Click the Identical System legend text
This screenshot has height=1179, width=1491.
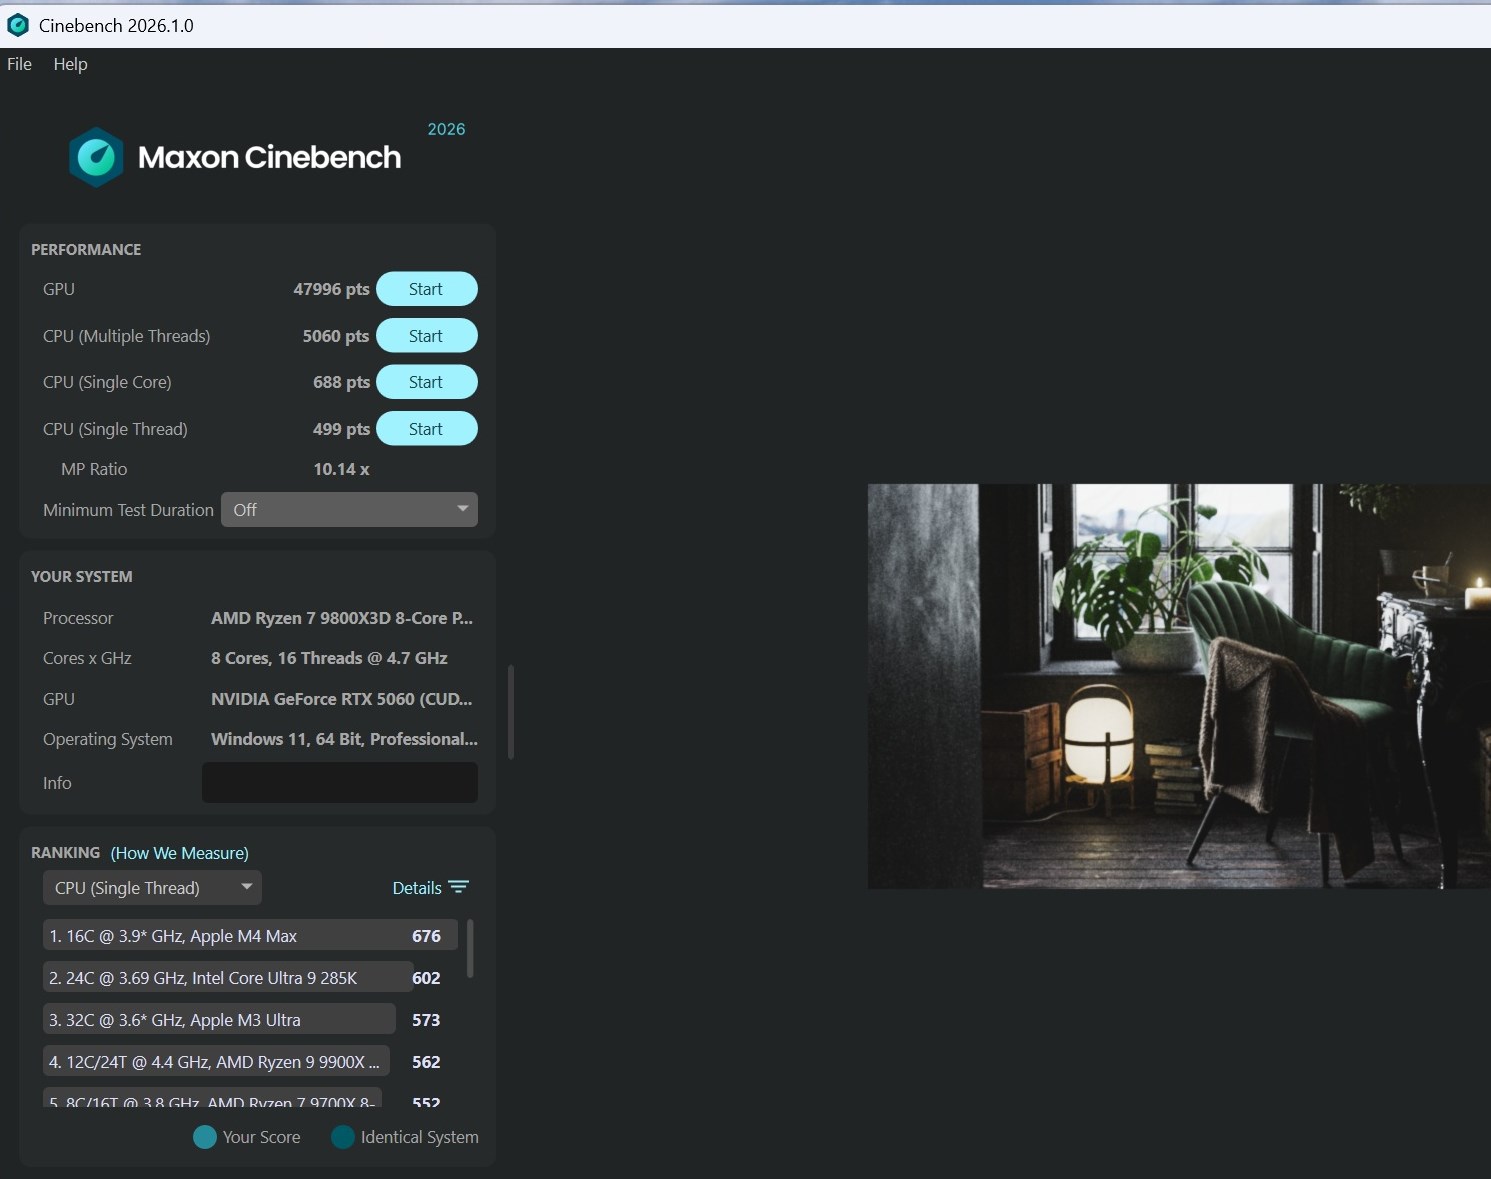[419, 1137]
